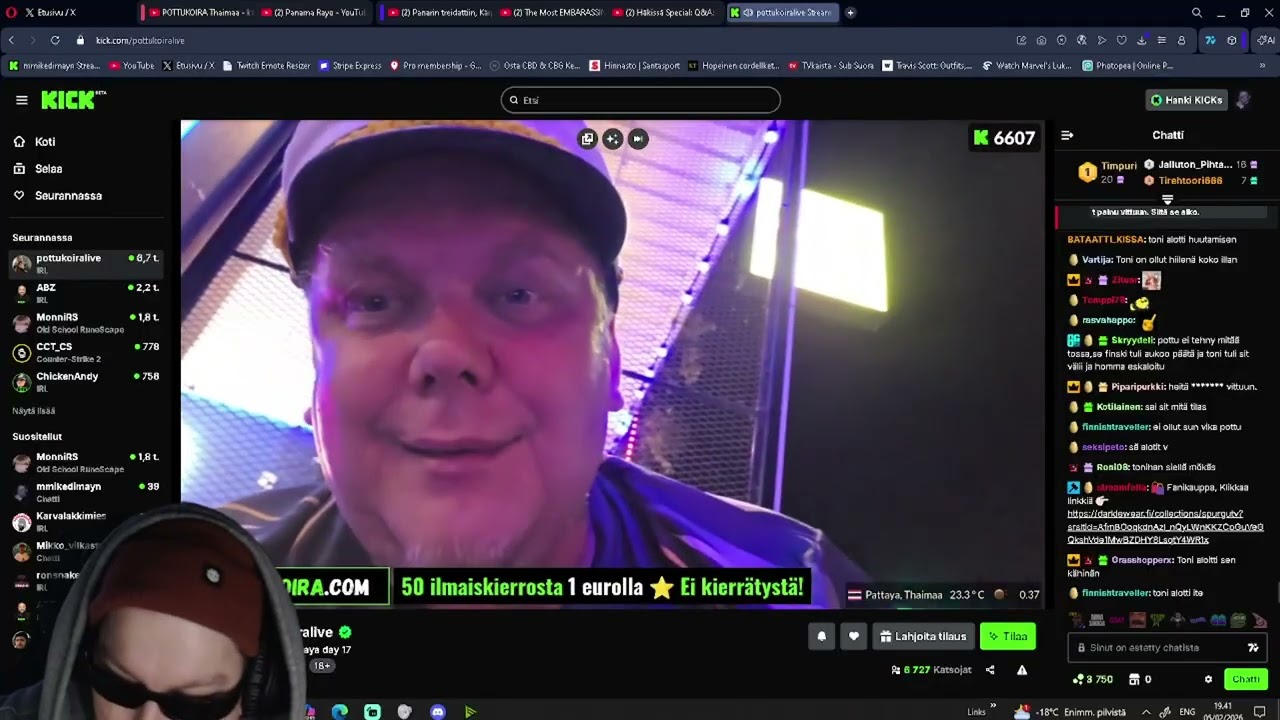Expand the gifter leaderboard chevron
Image resolution: width=1280 pixels, height=720 pixels.
tap(1167, 200)
